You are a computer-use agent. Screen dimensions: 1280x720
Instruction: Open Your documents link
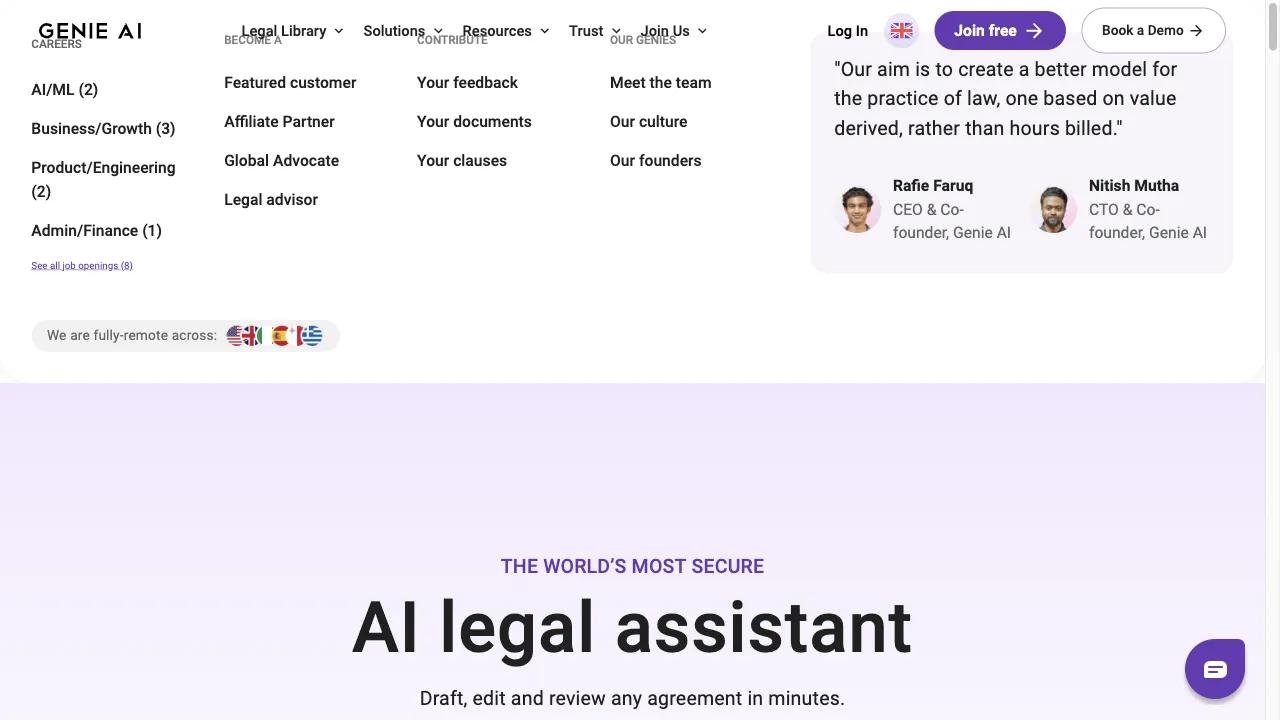click(474, 122)
